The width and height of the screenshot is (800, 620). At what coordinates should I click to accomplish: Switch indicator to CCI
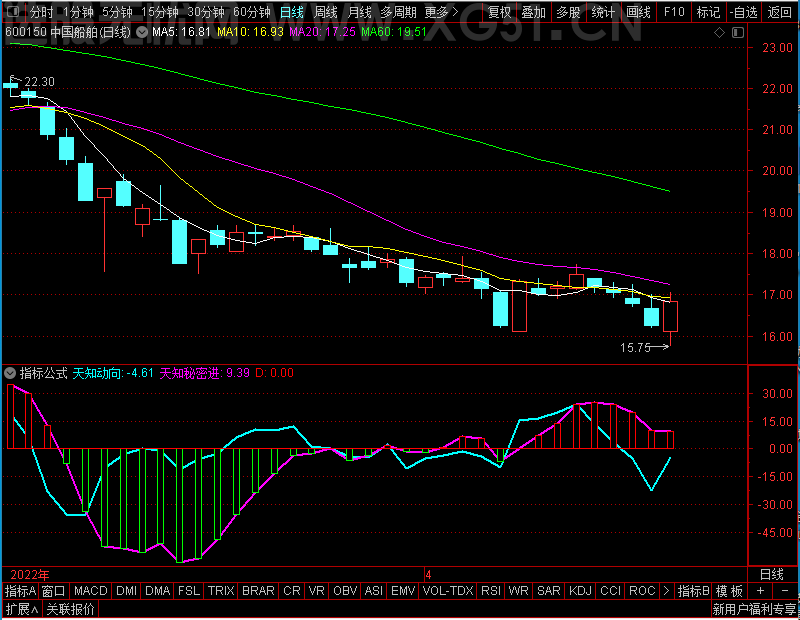(x=611, y=591)
